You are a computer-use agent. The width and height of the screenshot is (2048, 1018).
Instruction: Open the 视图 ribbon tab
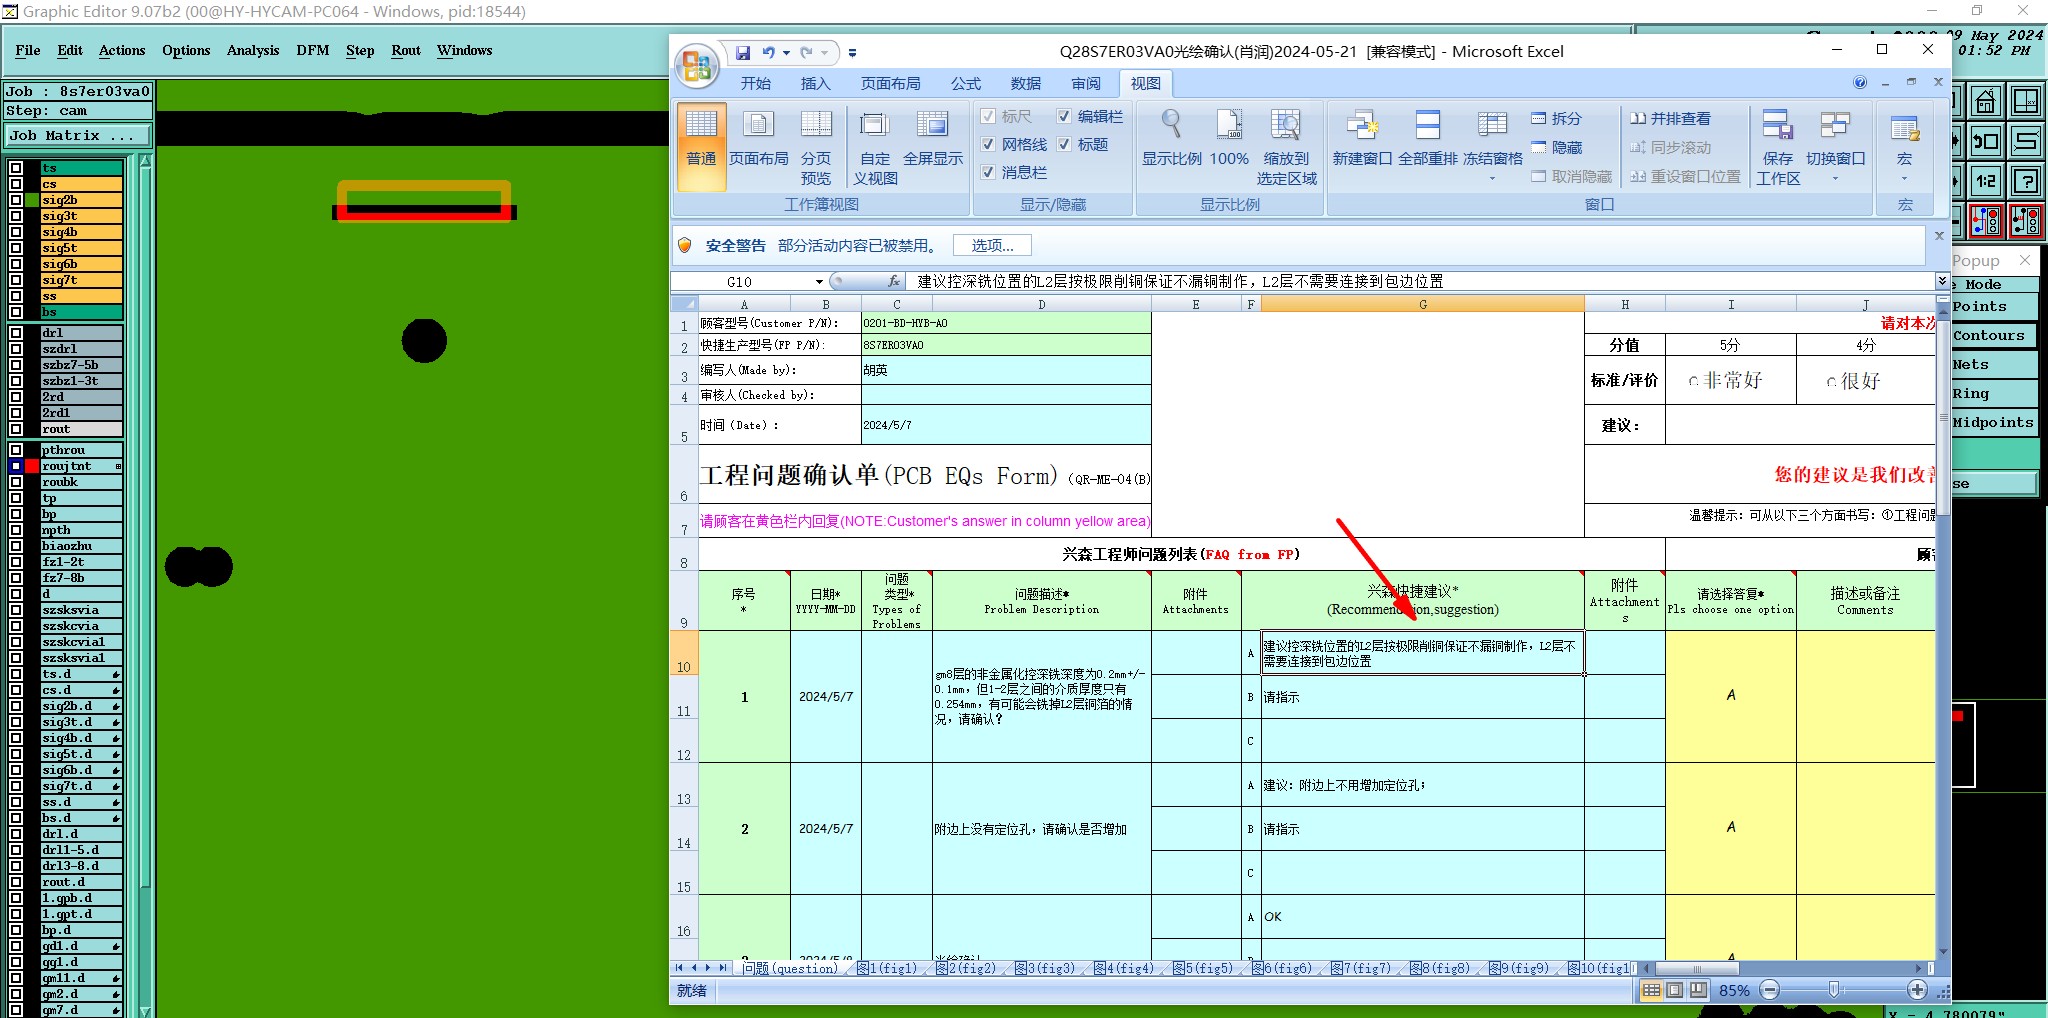point(1145,83)
